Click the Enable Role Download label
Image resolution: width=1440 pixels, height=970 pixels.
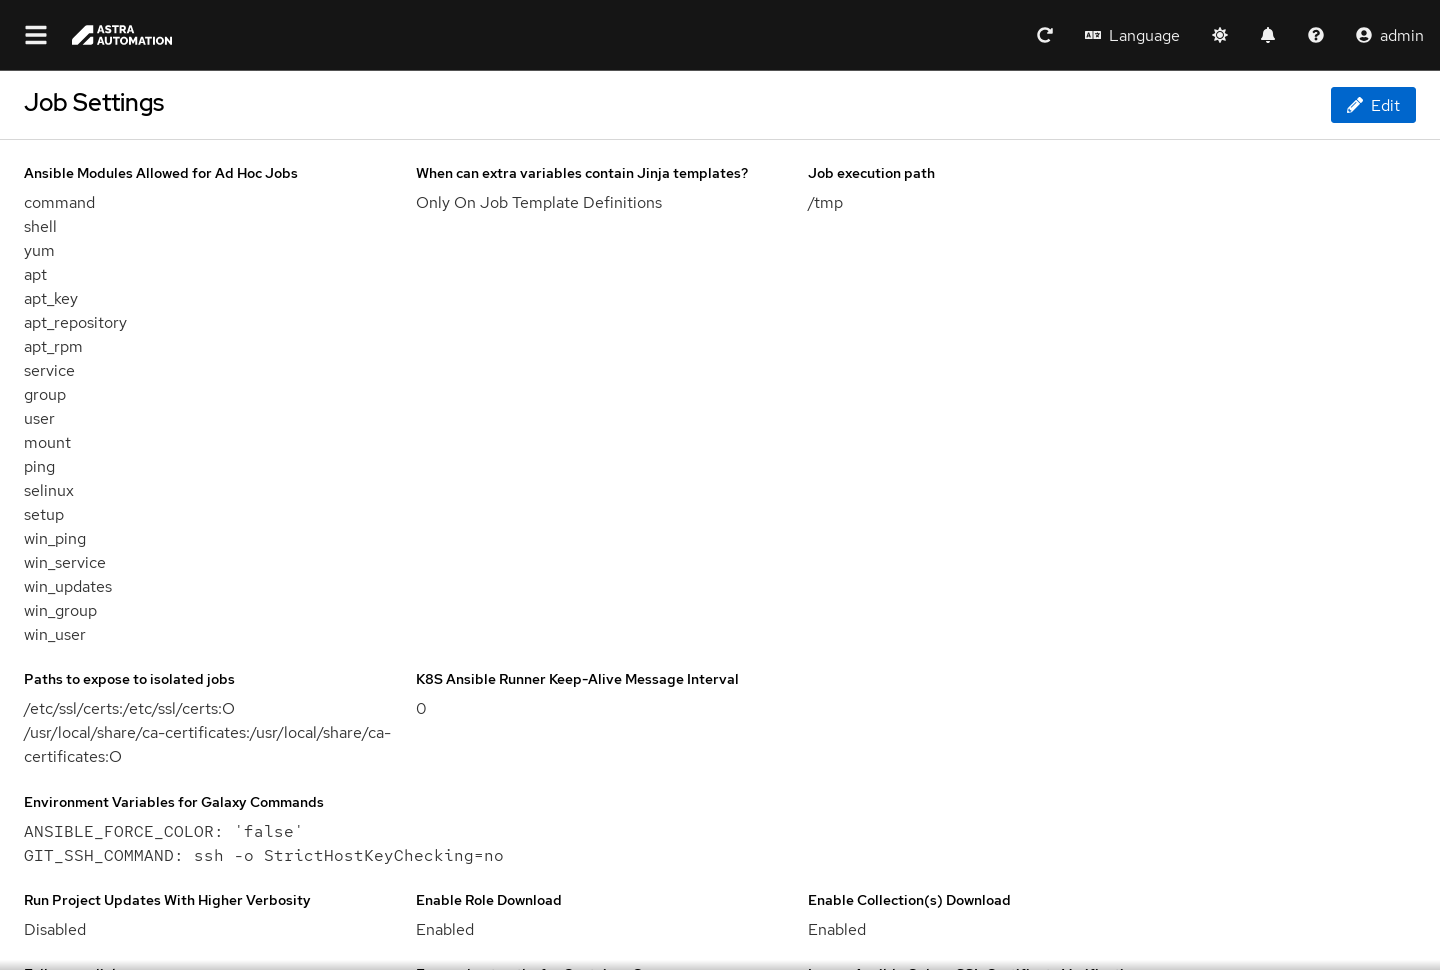point(488,900)
